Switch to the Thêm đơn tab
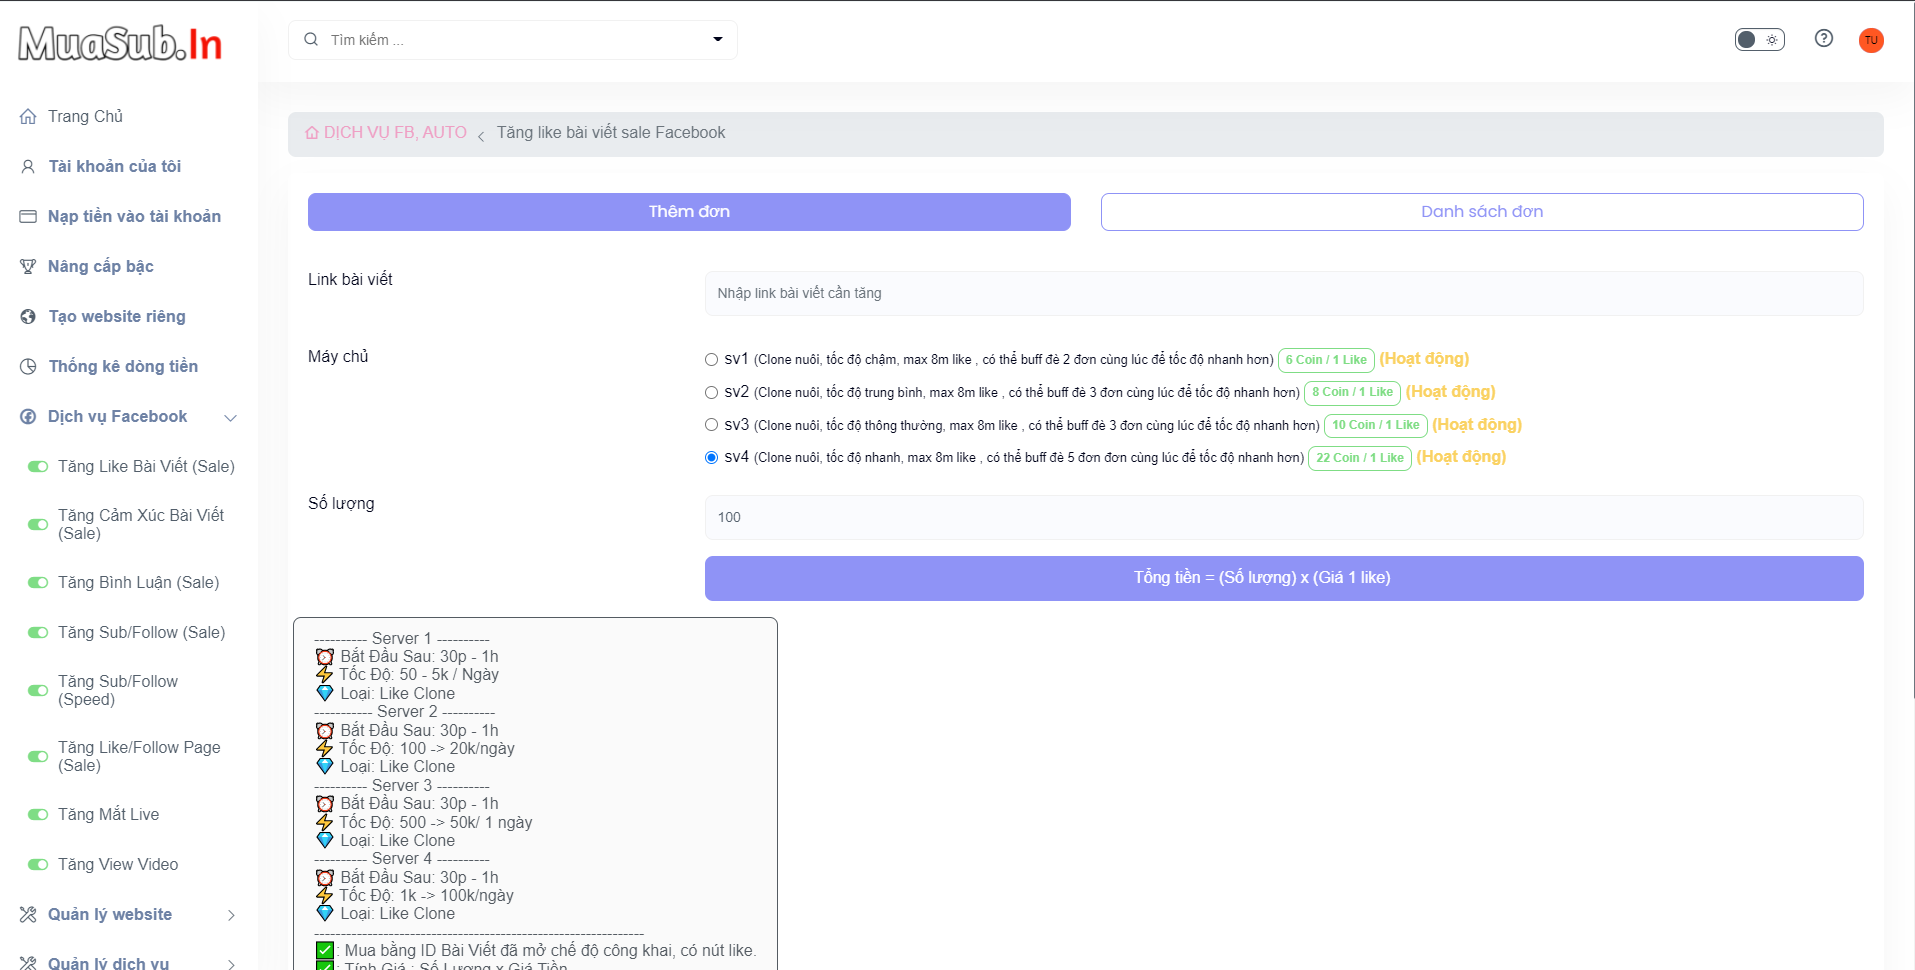This screenshot has width=1915, height=970. coord(689,212)
